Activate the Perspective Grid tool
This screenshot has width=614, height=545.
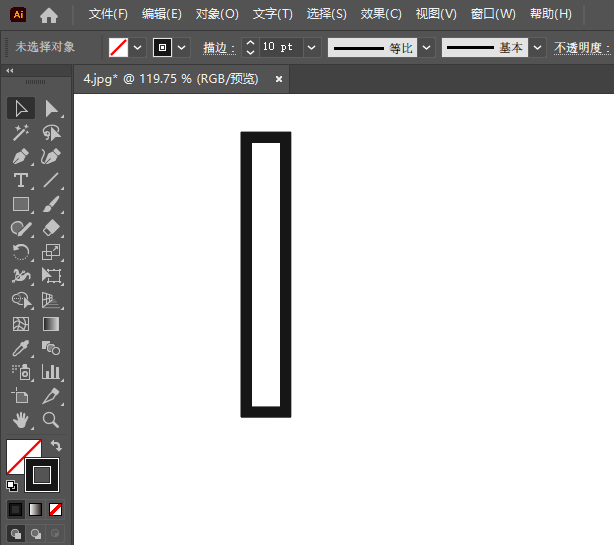pos(51,300)
